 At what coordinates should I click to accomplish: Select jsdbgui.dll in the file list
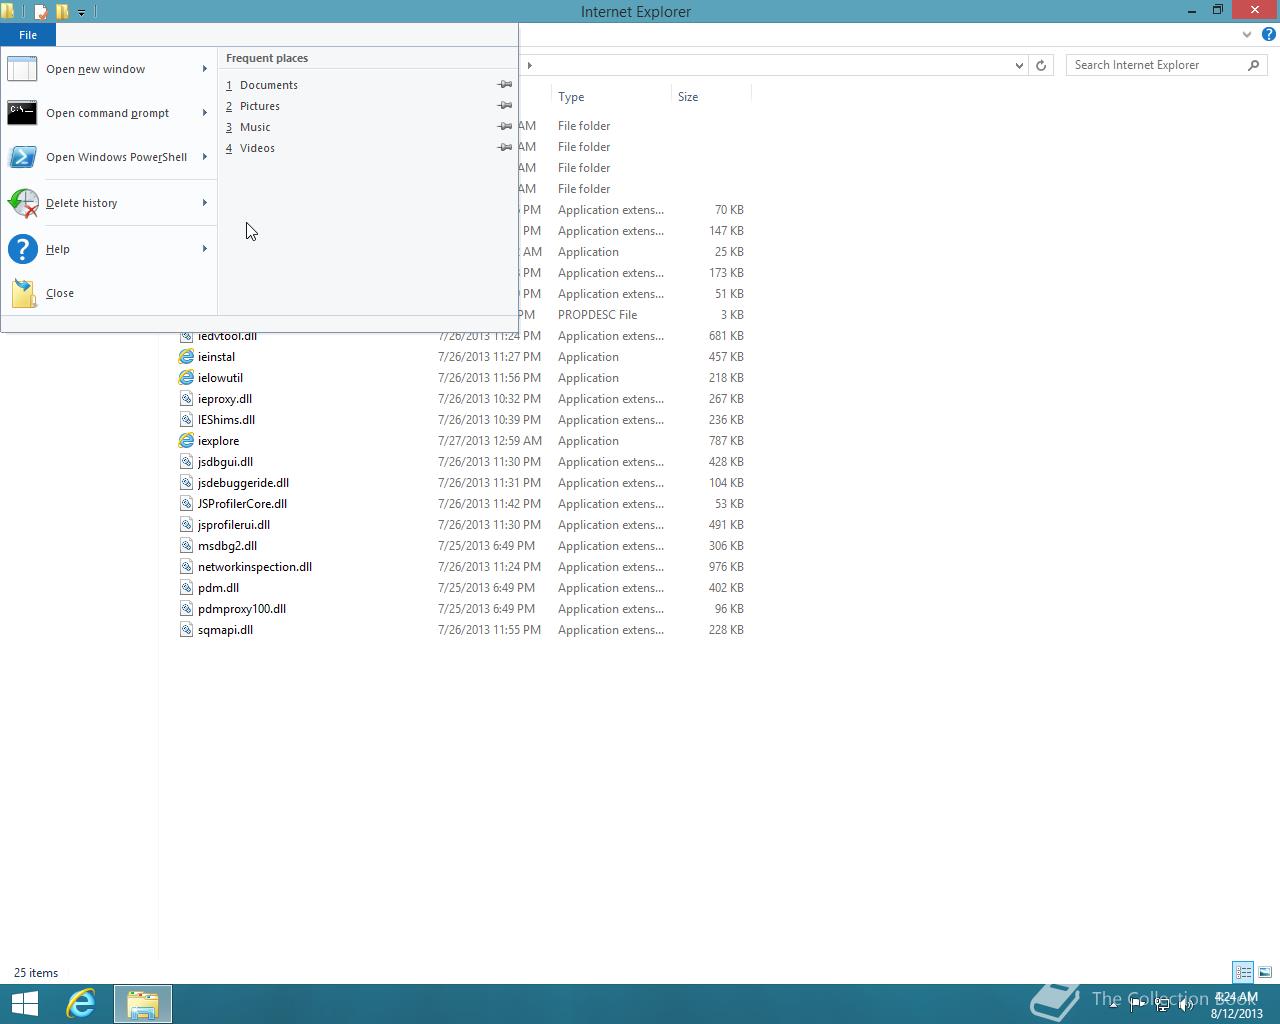225,462
